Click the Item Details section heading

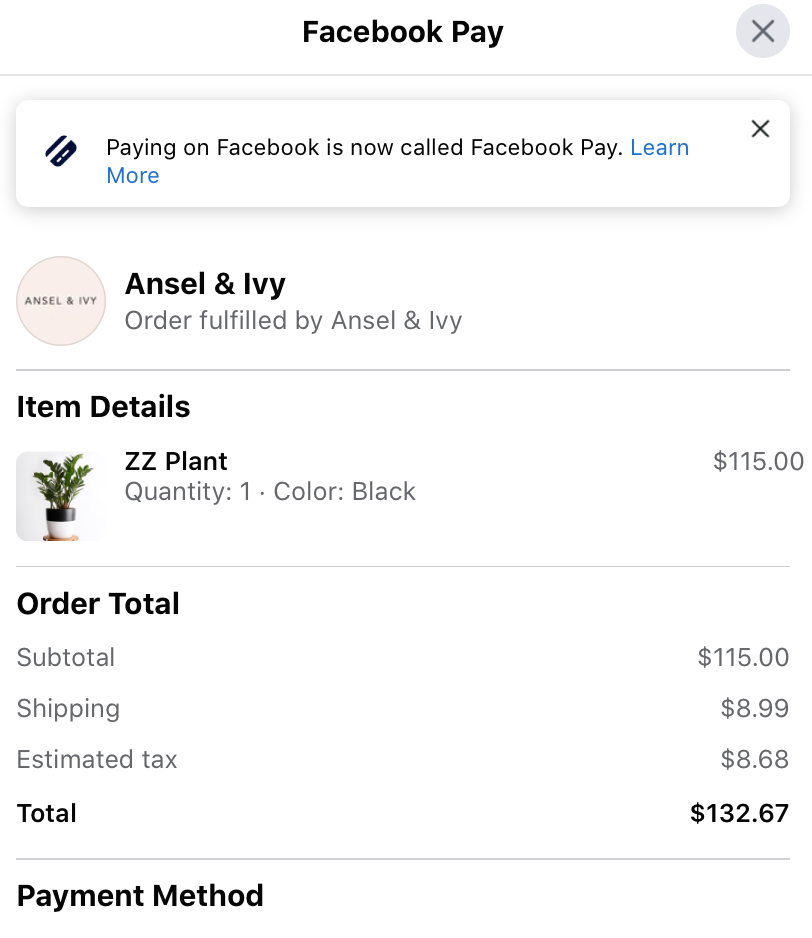(x=103, y=407)
